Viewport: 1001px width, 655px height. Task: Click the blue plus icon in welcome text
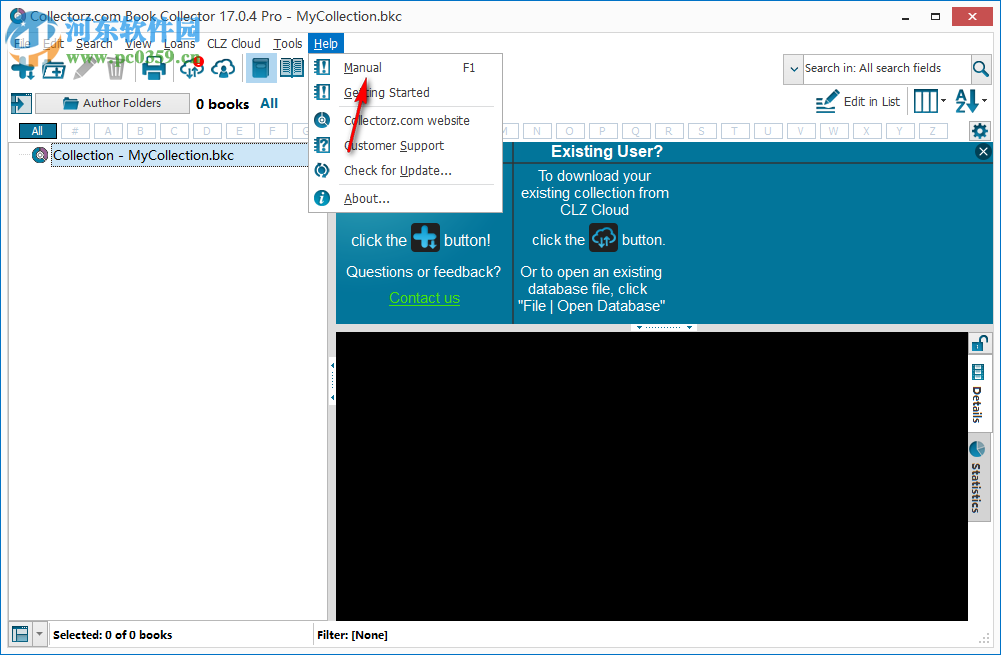click(425, 238)
